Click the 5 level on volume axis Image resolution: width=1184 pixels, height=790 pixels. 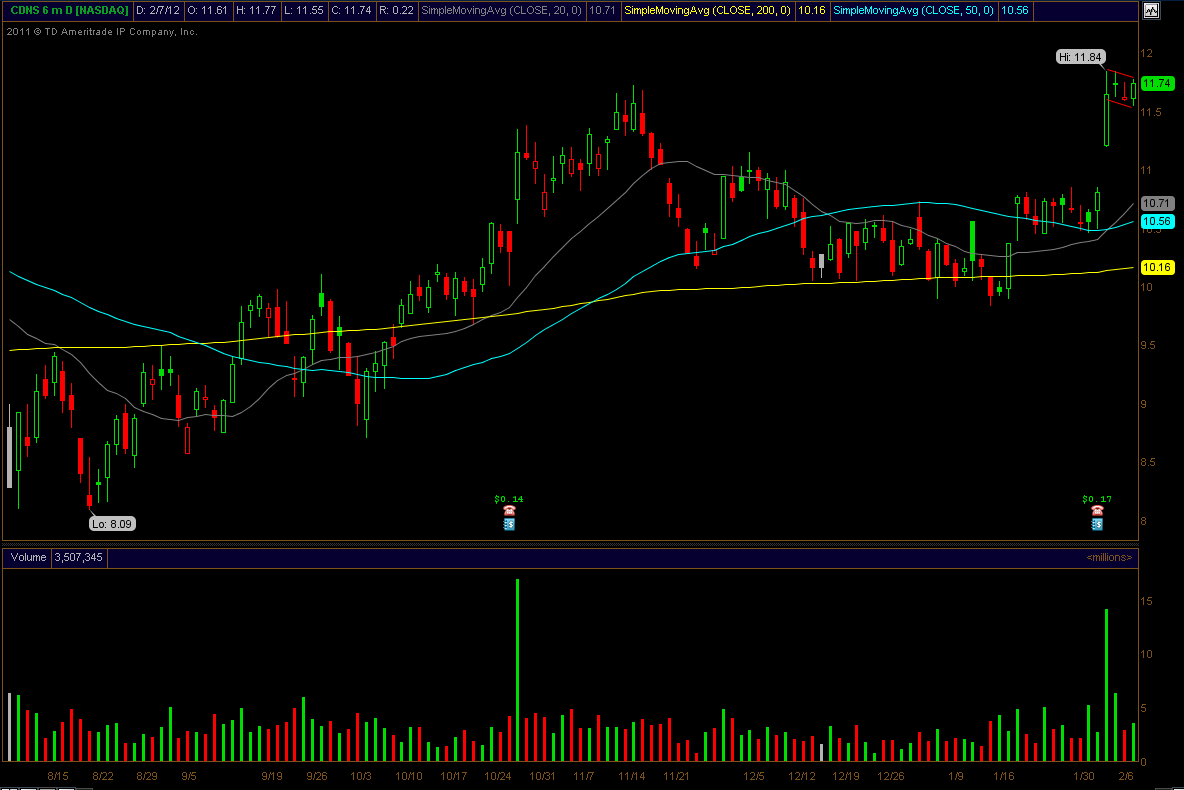(x=1143, y=708)
